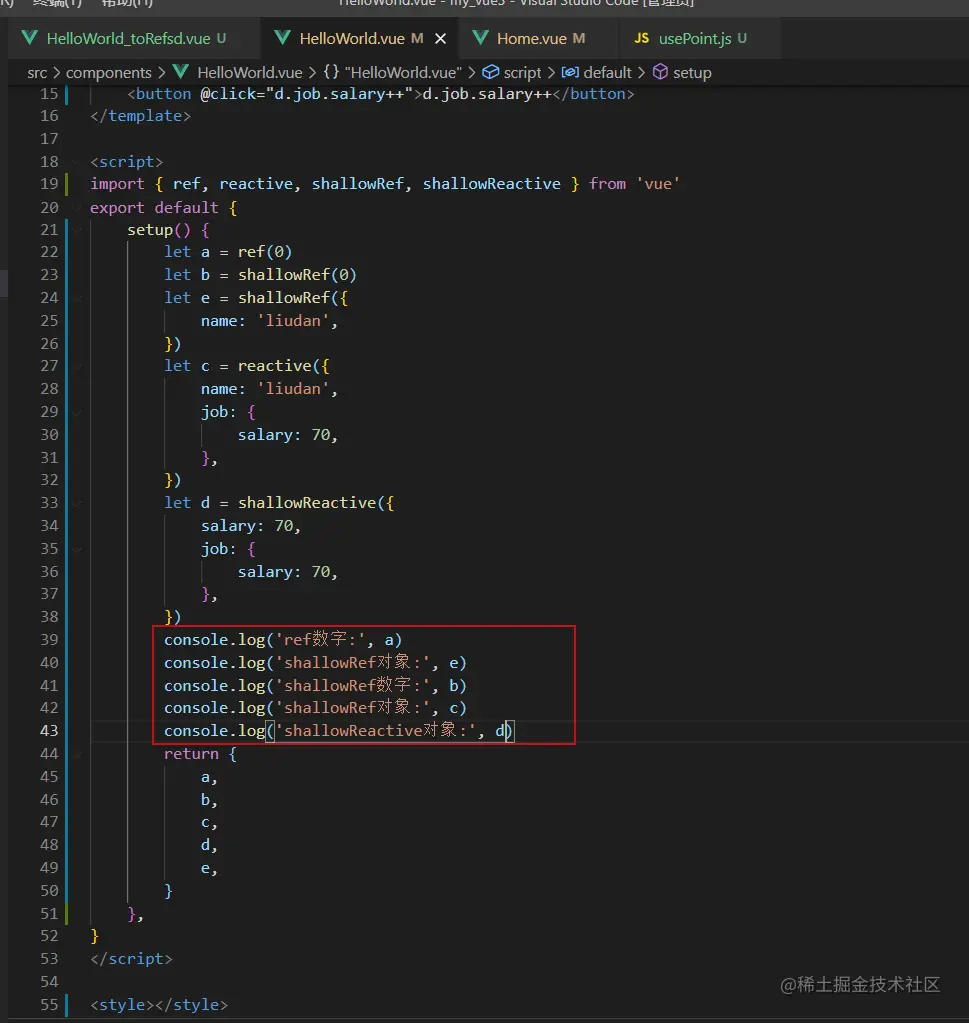
Task: Click the Vue icon on Home.vue tab
Action: [x=480, y=38]
